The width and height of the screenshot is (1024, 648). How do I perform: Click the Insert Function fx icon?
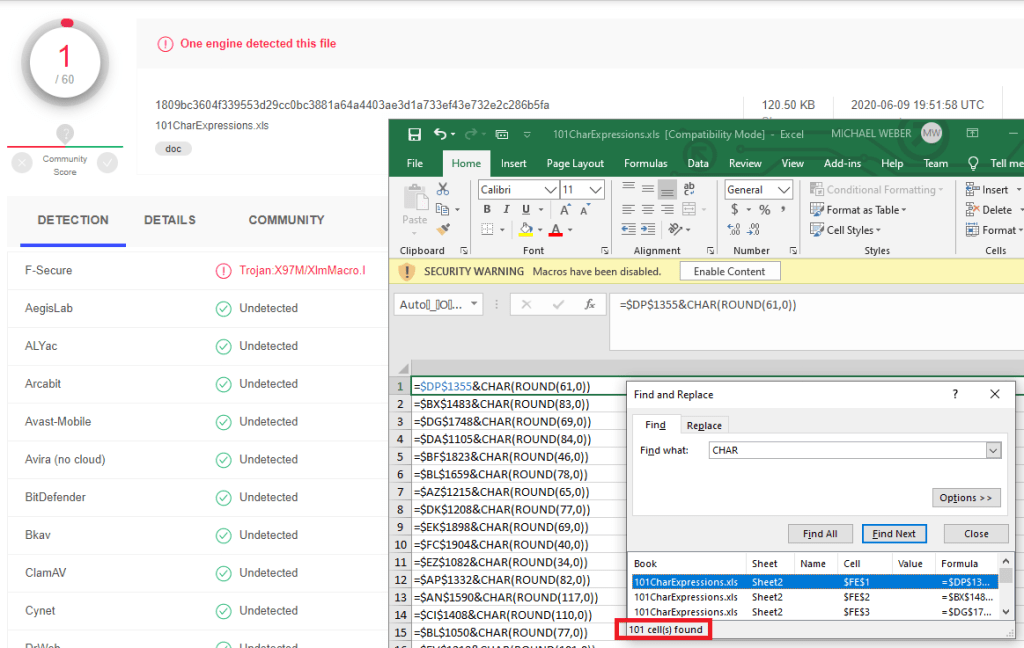590,304
